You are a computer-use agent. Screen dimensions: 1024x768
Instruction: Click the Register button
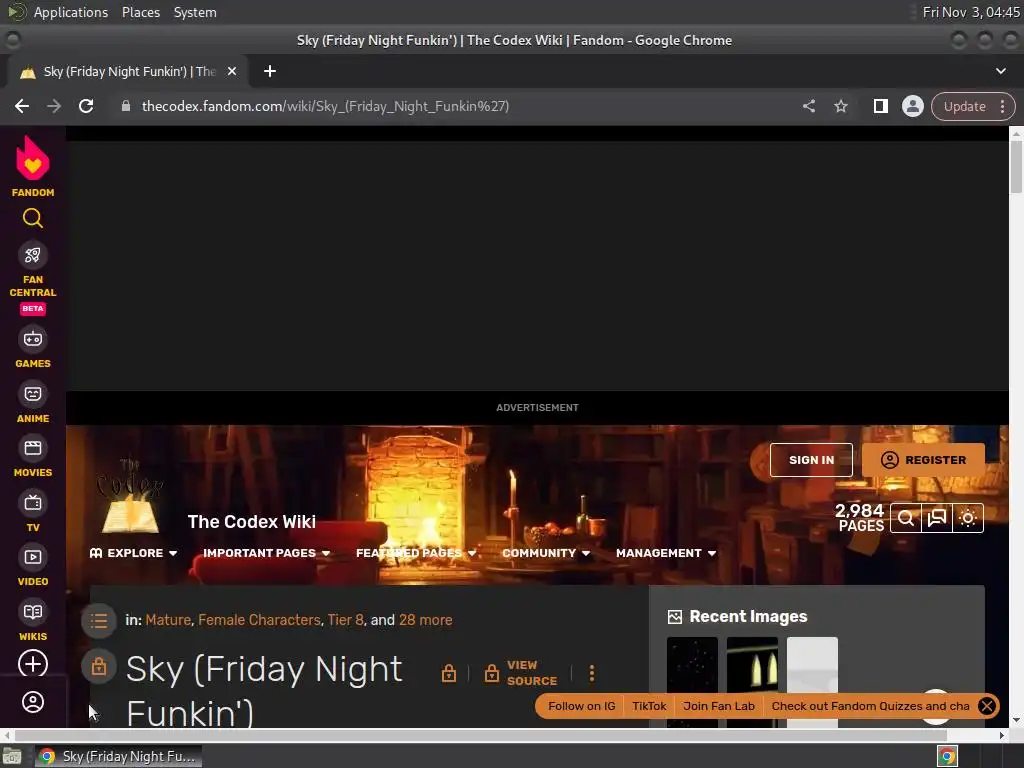point(923,460)
